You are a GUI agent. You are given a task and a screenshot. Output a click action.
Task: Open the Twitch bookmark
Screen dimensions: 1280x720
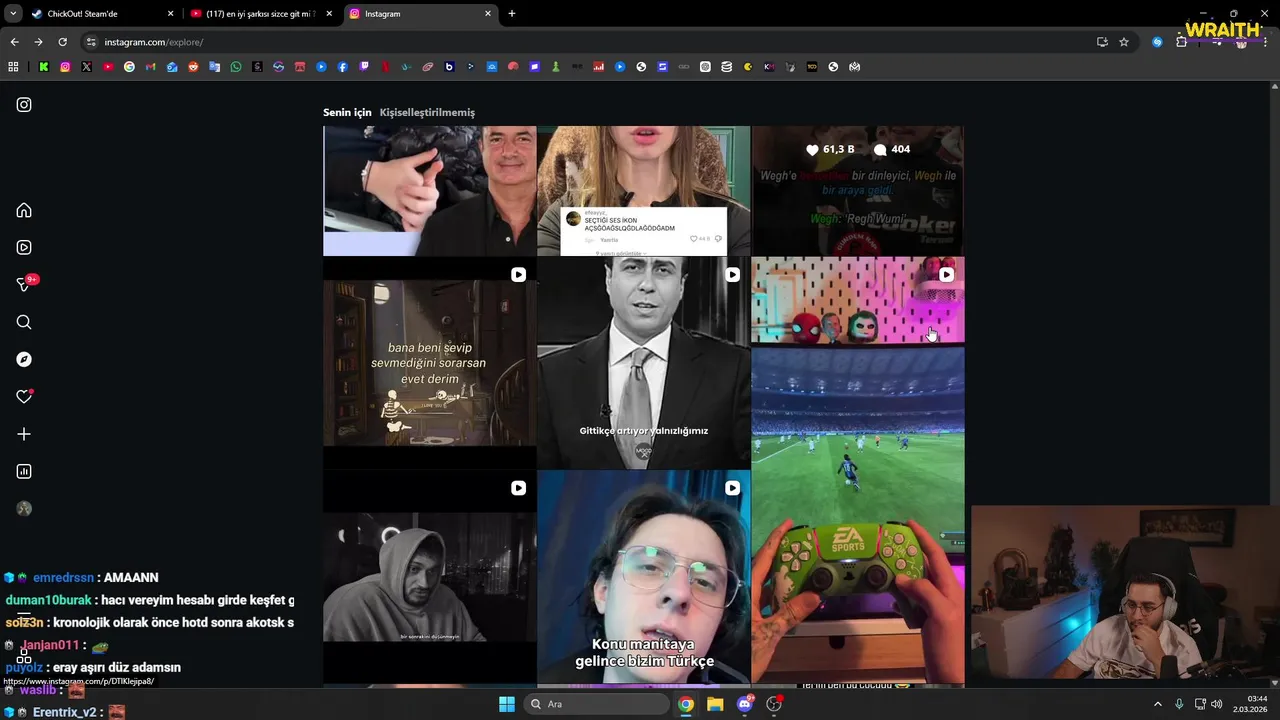(364, 67)
